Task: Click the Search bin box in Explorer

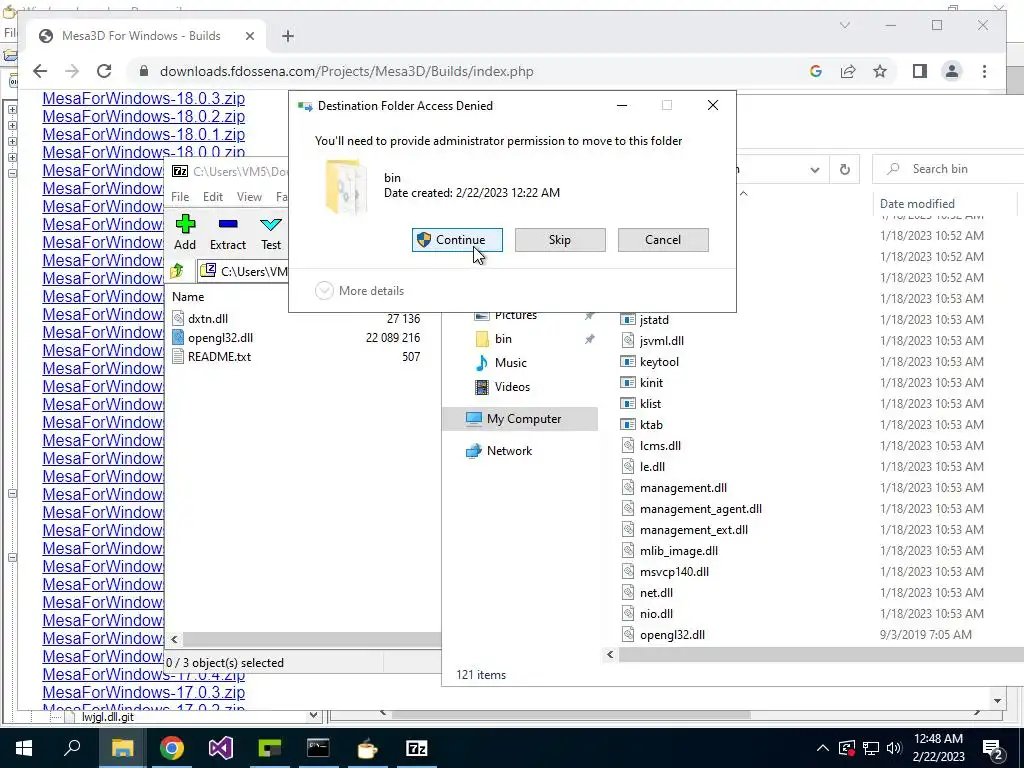Action: tap(947, 169)
